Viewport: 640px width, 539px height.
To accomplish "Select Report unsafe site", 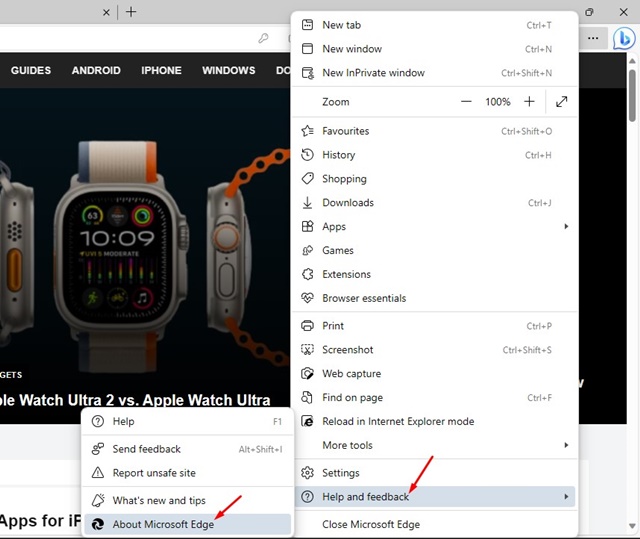I will coord(188,473).
